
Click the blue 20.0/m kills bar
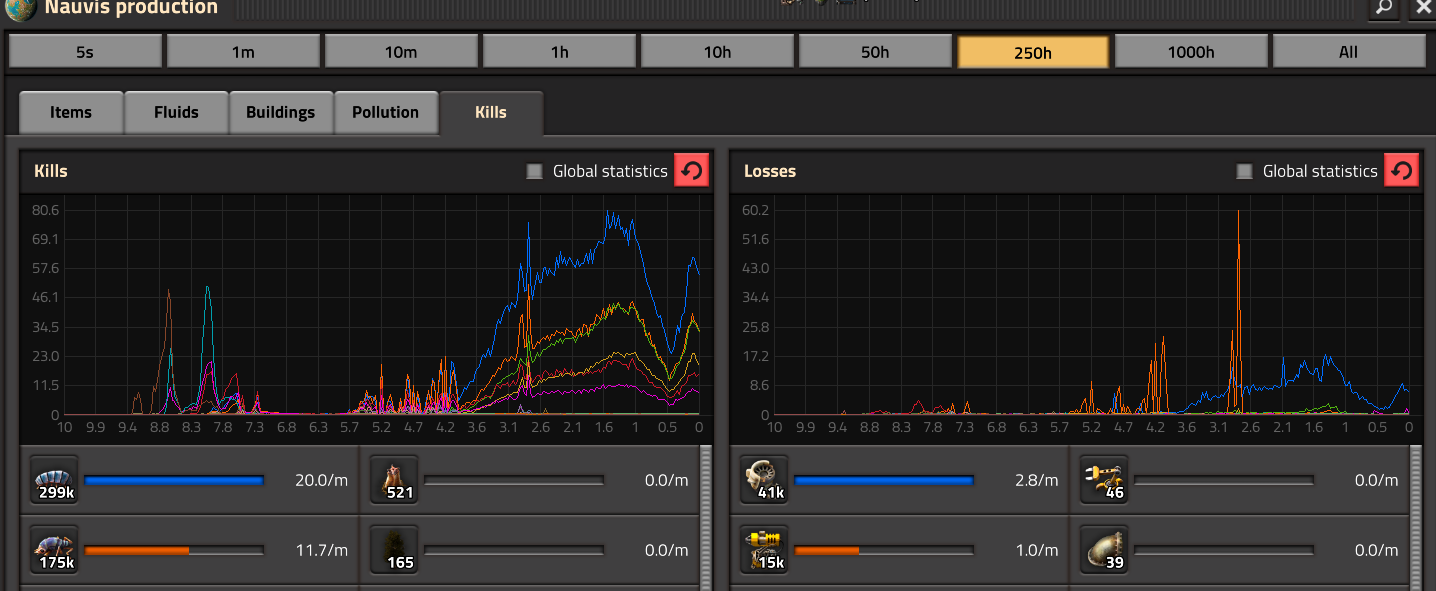coord(174,481)
